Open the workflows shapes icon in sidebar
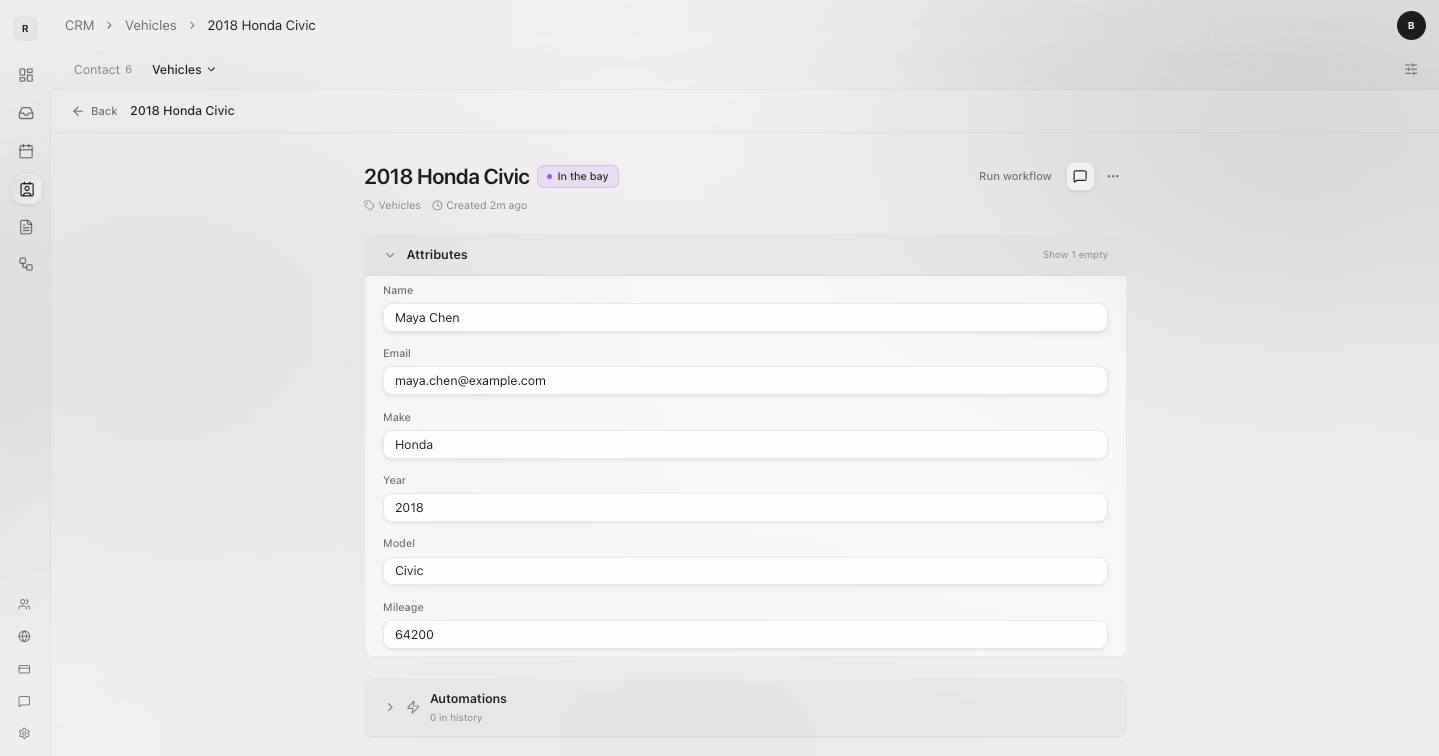1439x756 pixels. coord(26,264)
